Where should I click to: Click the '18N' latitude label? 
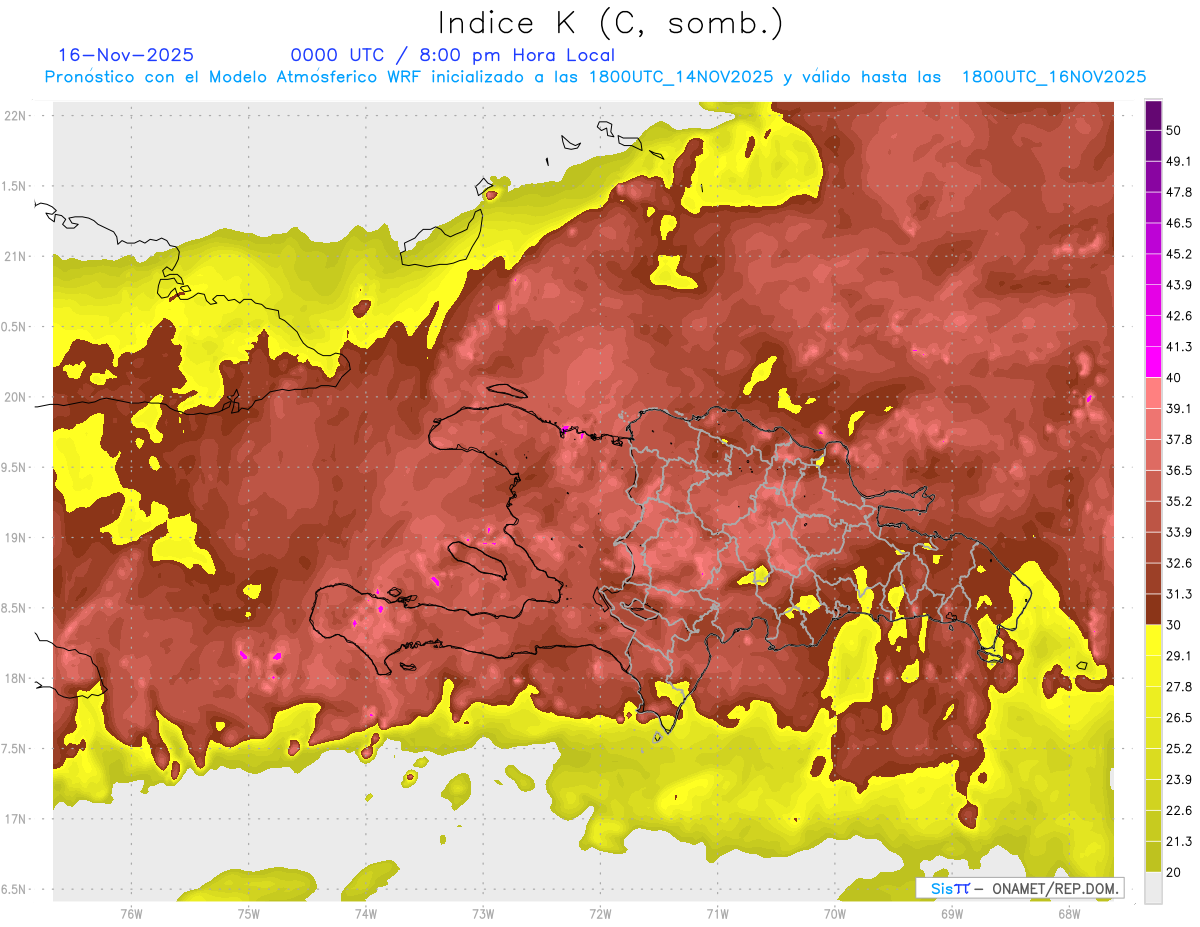click(16, 678)
